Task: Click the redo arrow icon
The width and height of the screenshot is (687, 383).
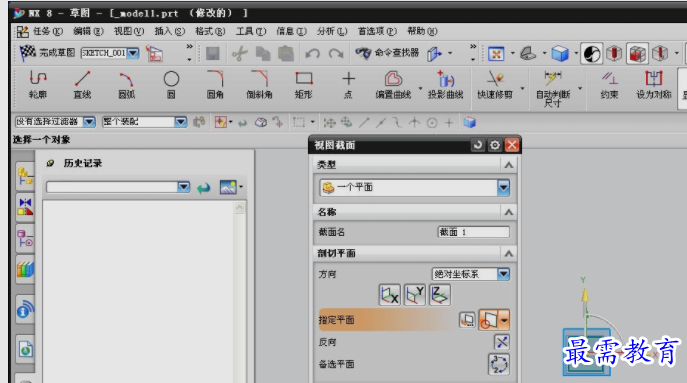Action: [336, 53]
